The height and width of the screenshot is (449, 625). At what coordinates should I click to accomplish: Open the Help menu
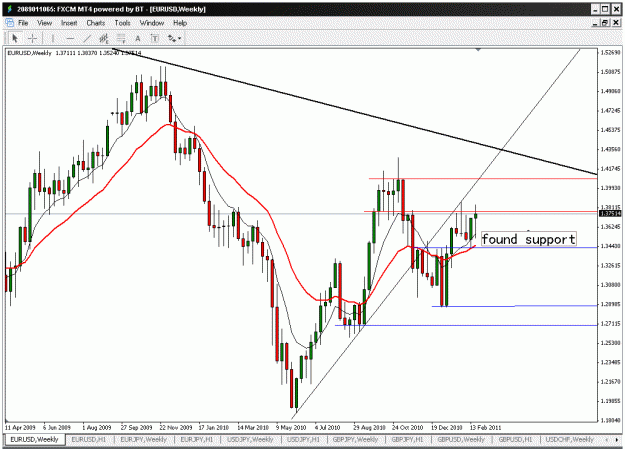(180, 23)
